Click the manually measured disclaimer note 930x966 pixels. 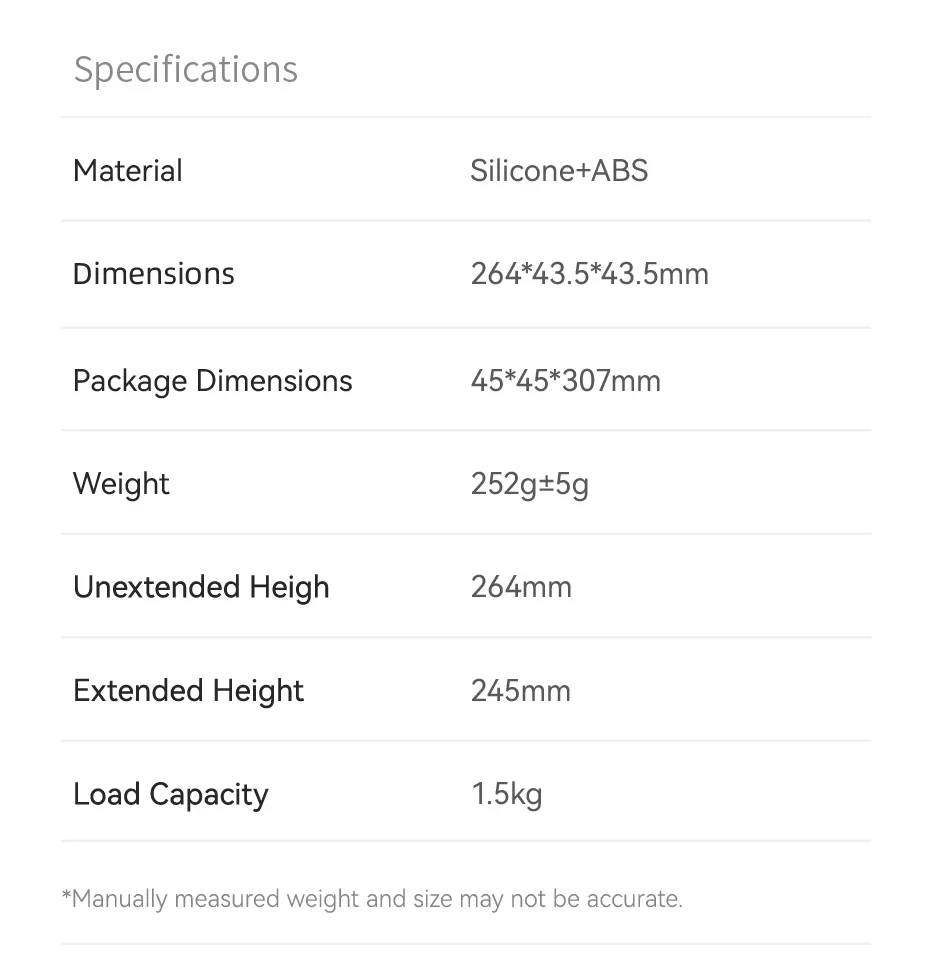click(372, 899)
